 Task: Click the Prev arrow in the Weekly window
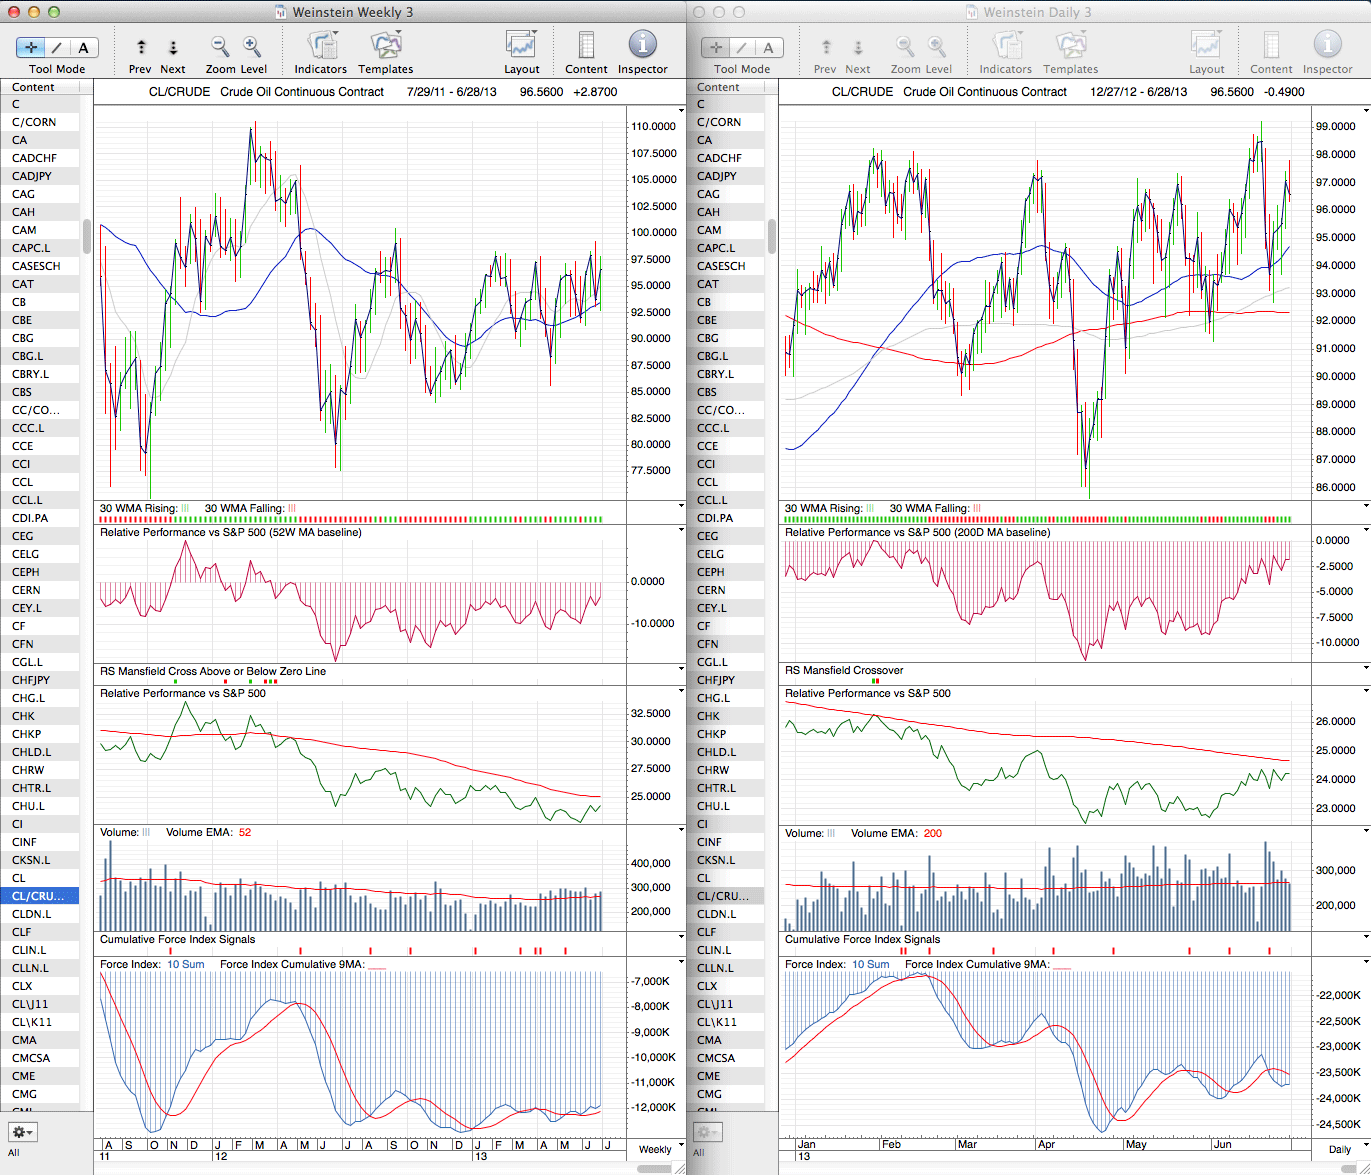[141, 47]
